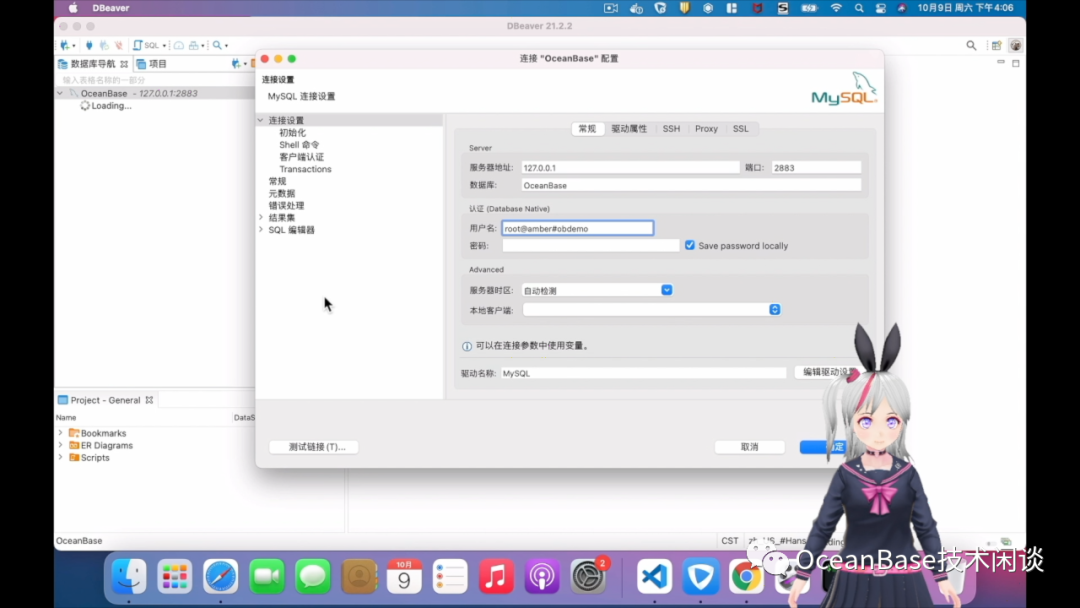The width and height of the screenshot is (1080, 608).
Task: Open the local client dropdown
Action: (x=774, y=310)
